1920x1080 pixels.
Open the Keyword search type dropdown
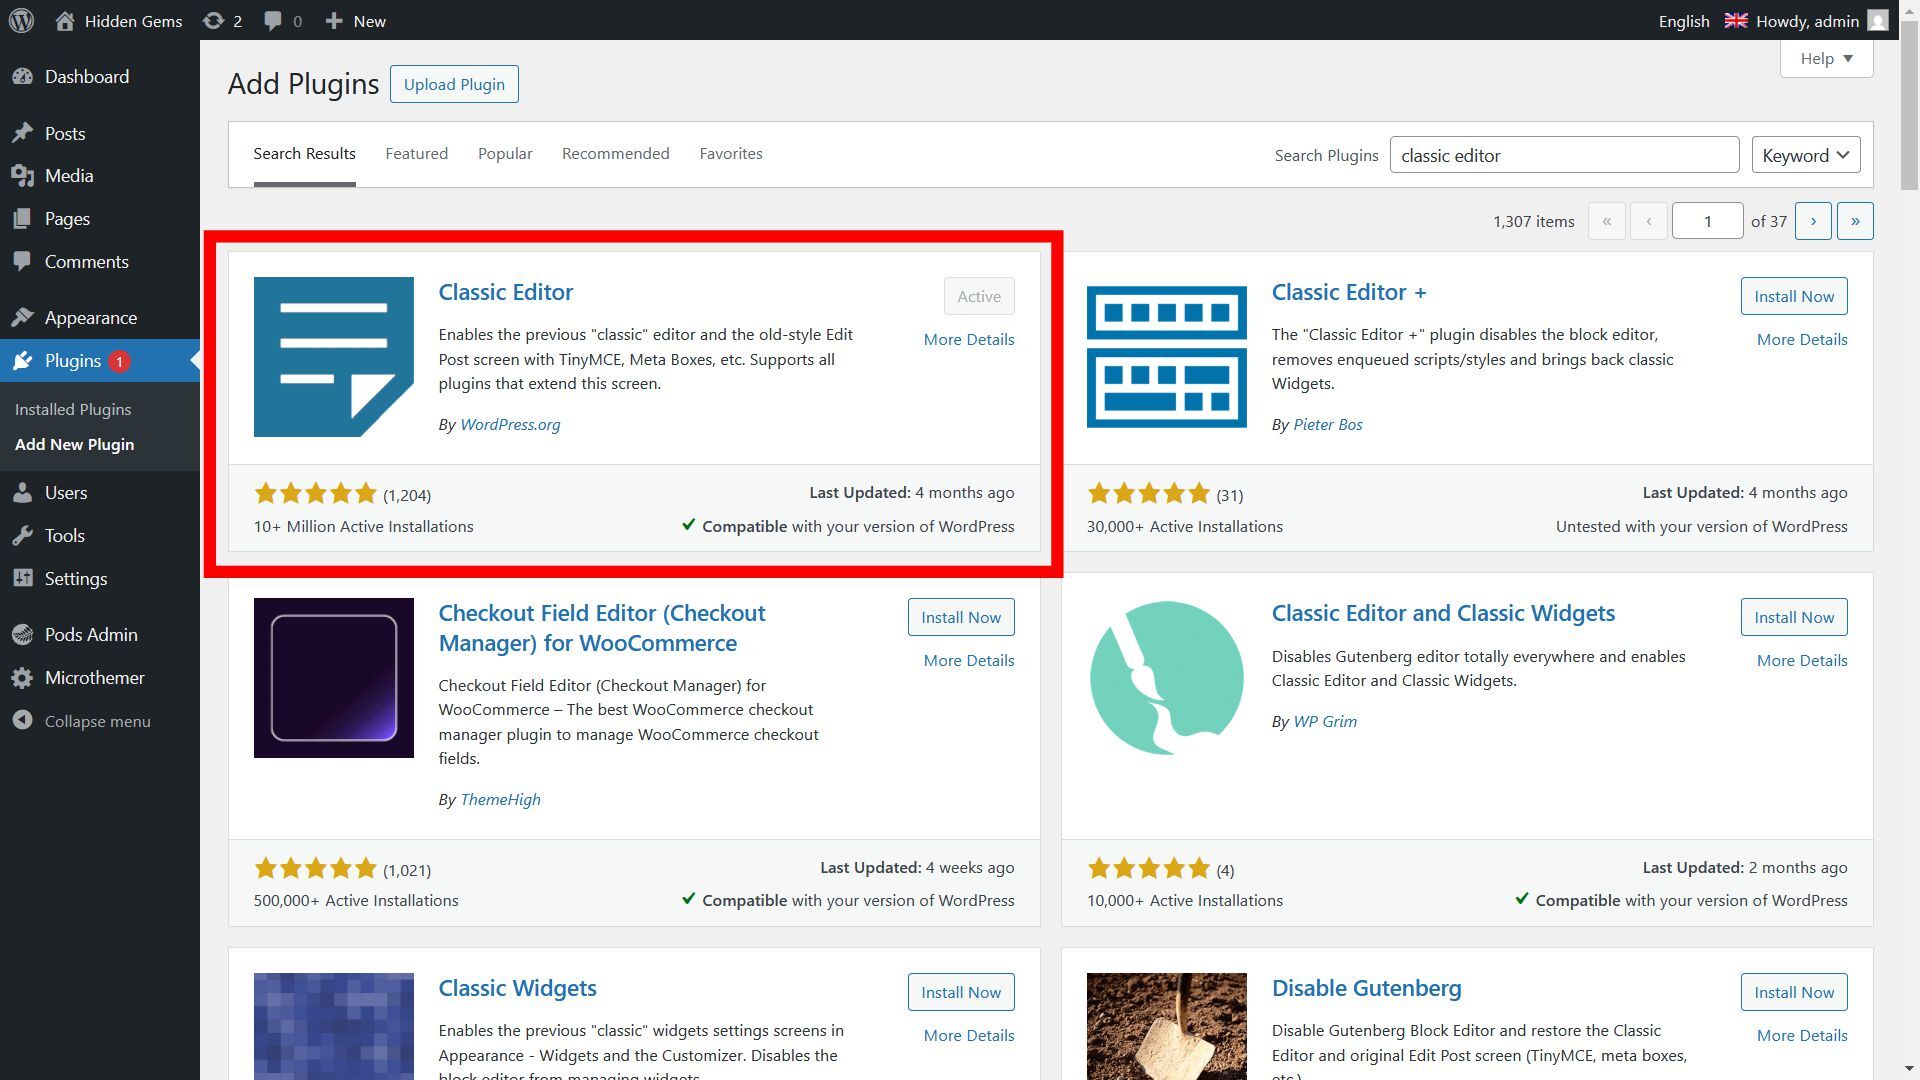point(1805,155)
